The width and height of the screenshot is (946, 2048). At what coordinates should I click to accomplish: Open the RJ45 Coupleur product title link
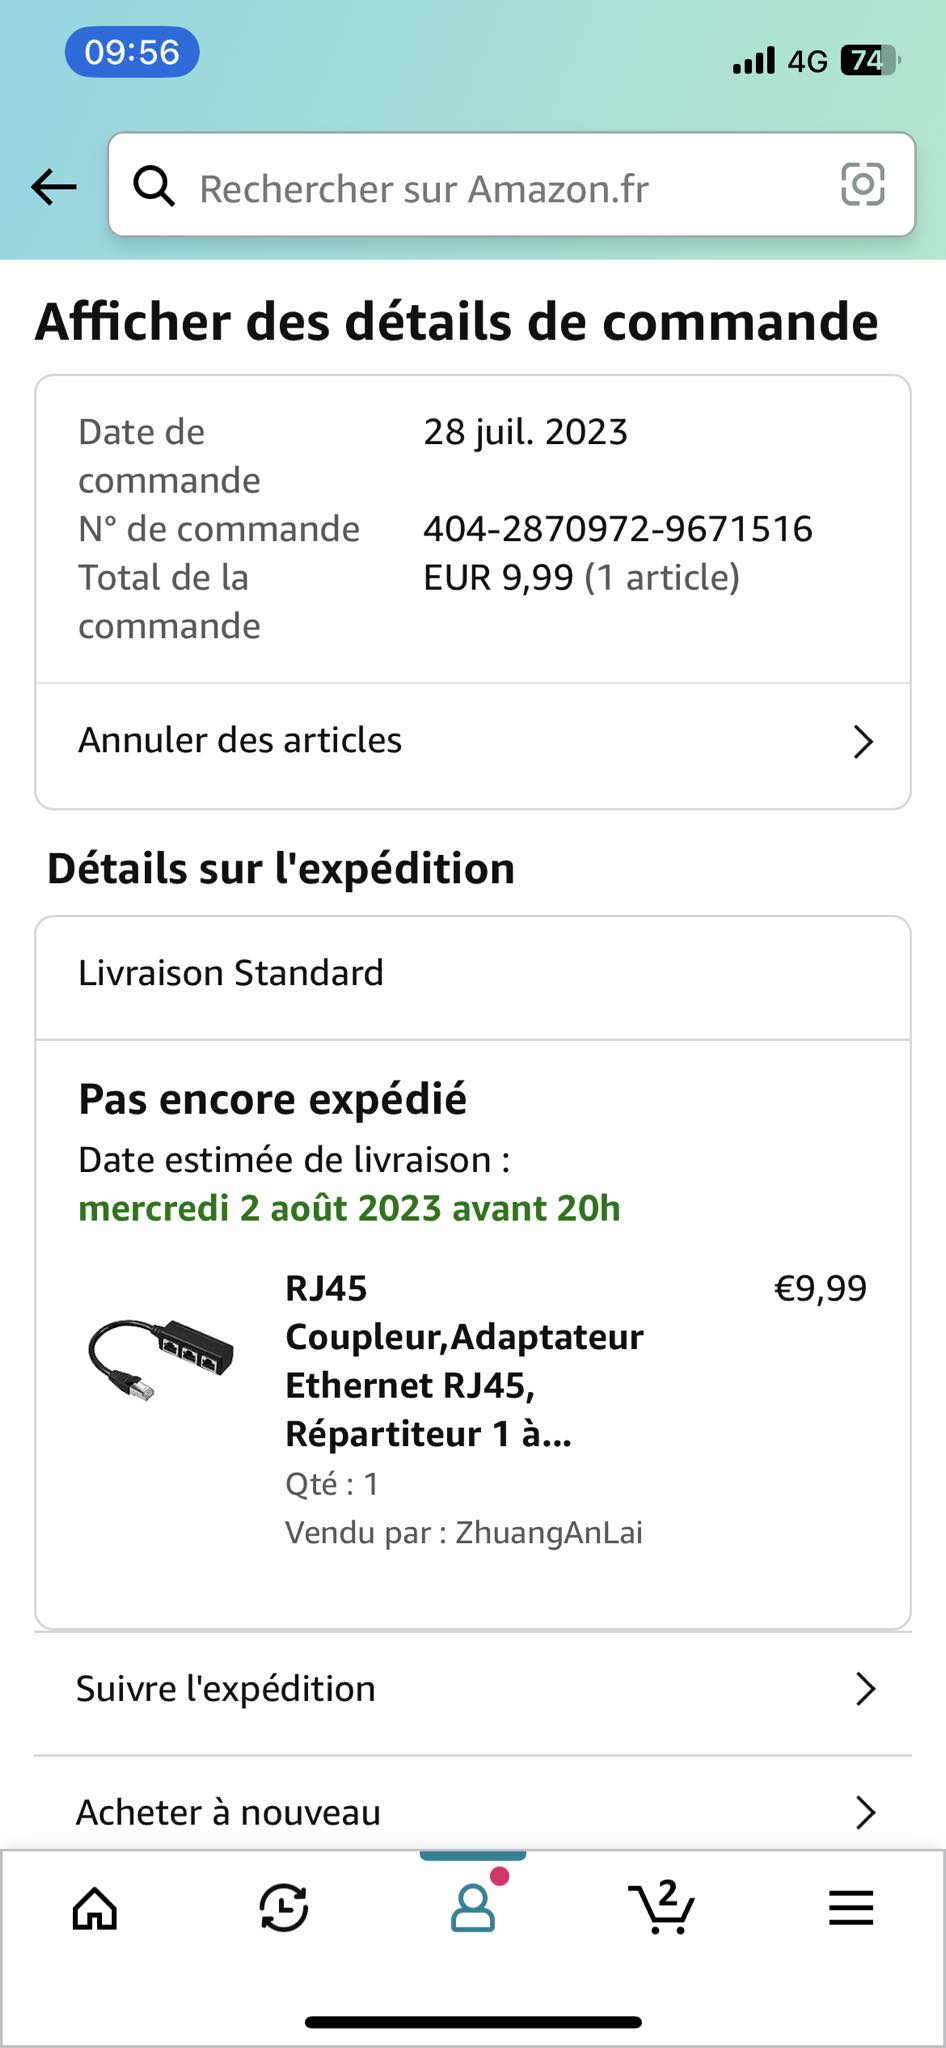[x=464, y=1361]
